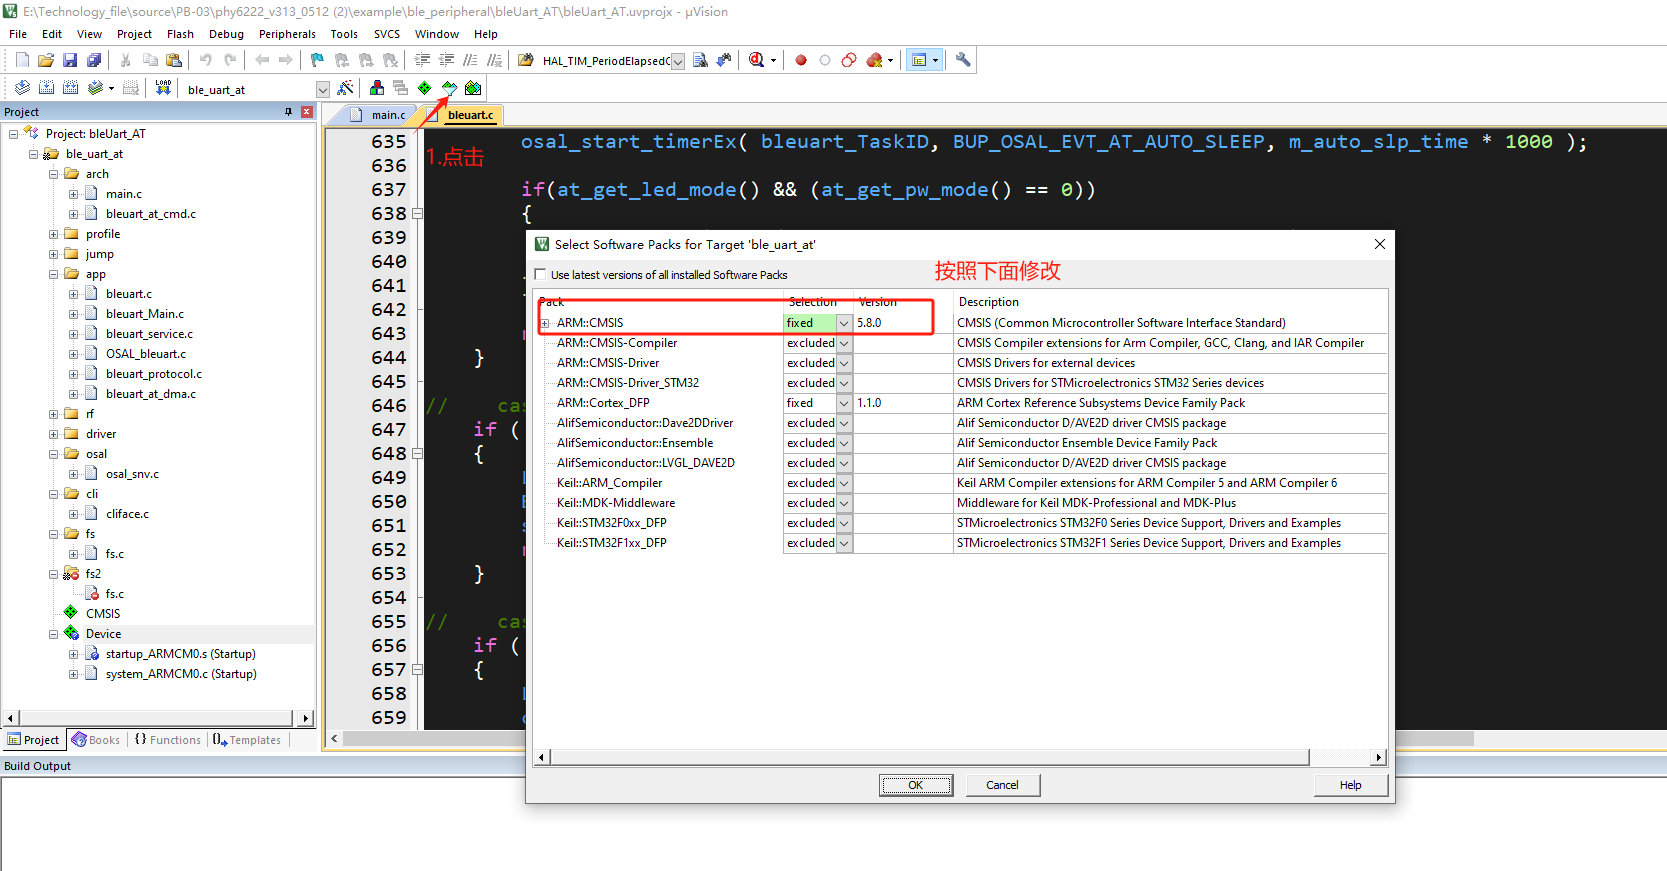Toggle window layout toolbar icon

pos(919,60)
